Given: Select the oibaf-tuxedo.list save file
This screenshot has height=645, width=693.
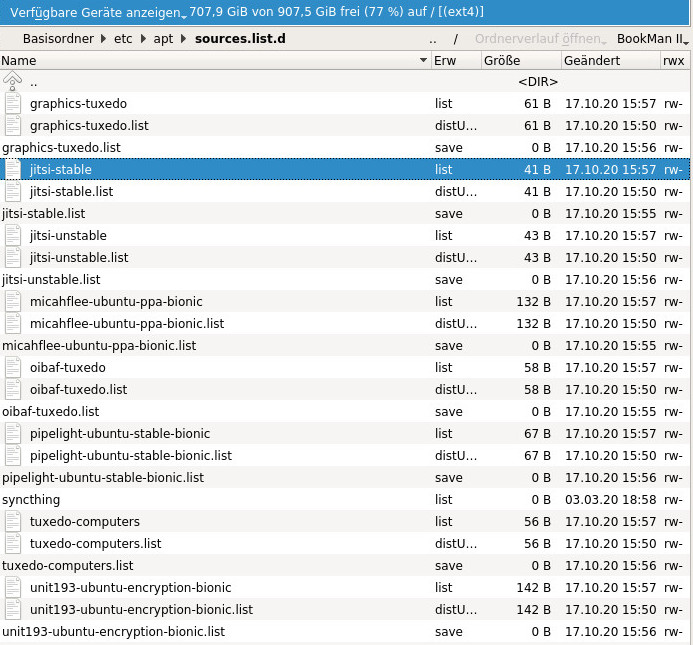Looking at the screenshot, I should [x=345, y=411].
